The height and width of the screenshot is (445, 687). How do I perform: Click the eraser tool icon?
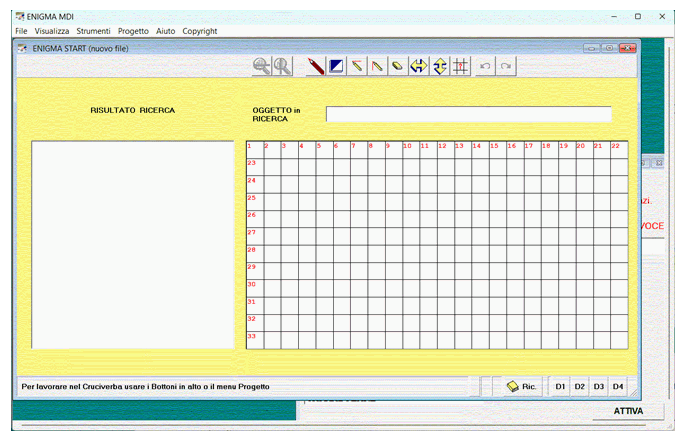[x=397, y=66]
